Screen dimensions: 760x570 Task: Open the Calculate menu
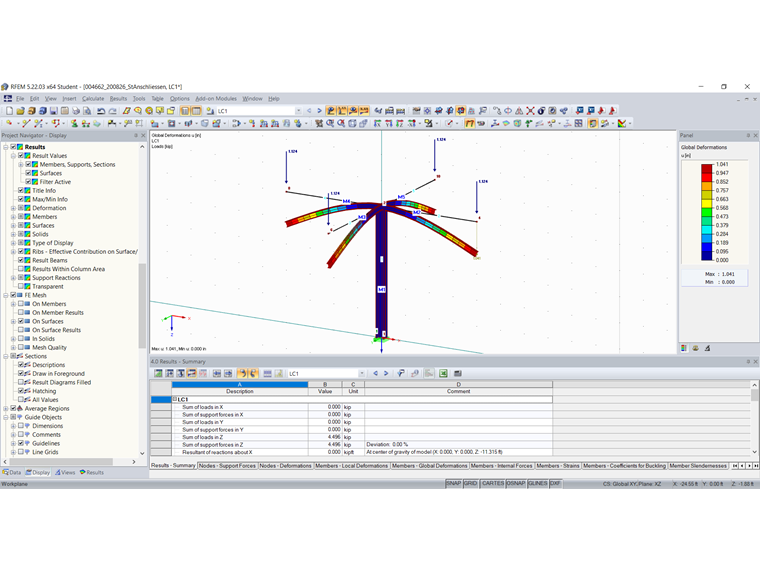[x=93, y=98]
